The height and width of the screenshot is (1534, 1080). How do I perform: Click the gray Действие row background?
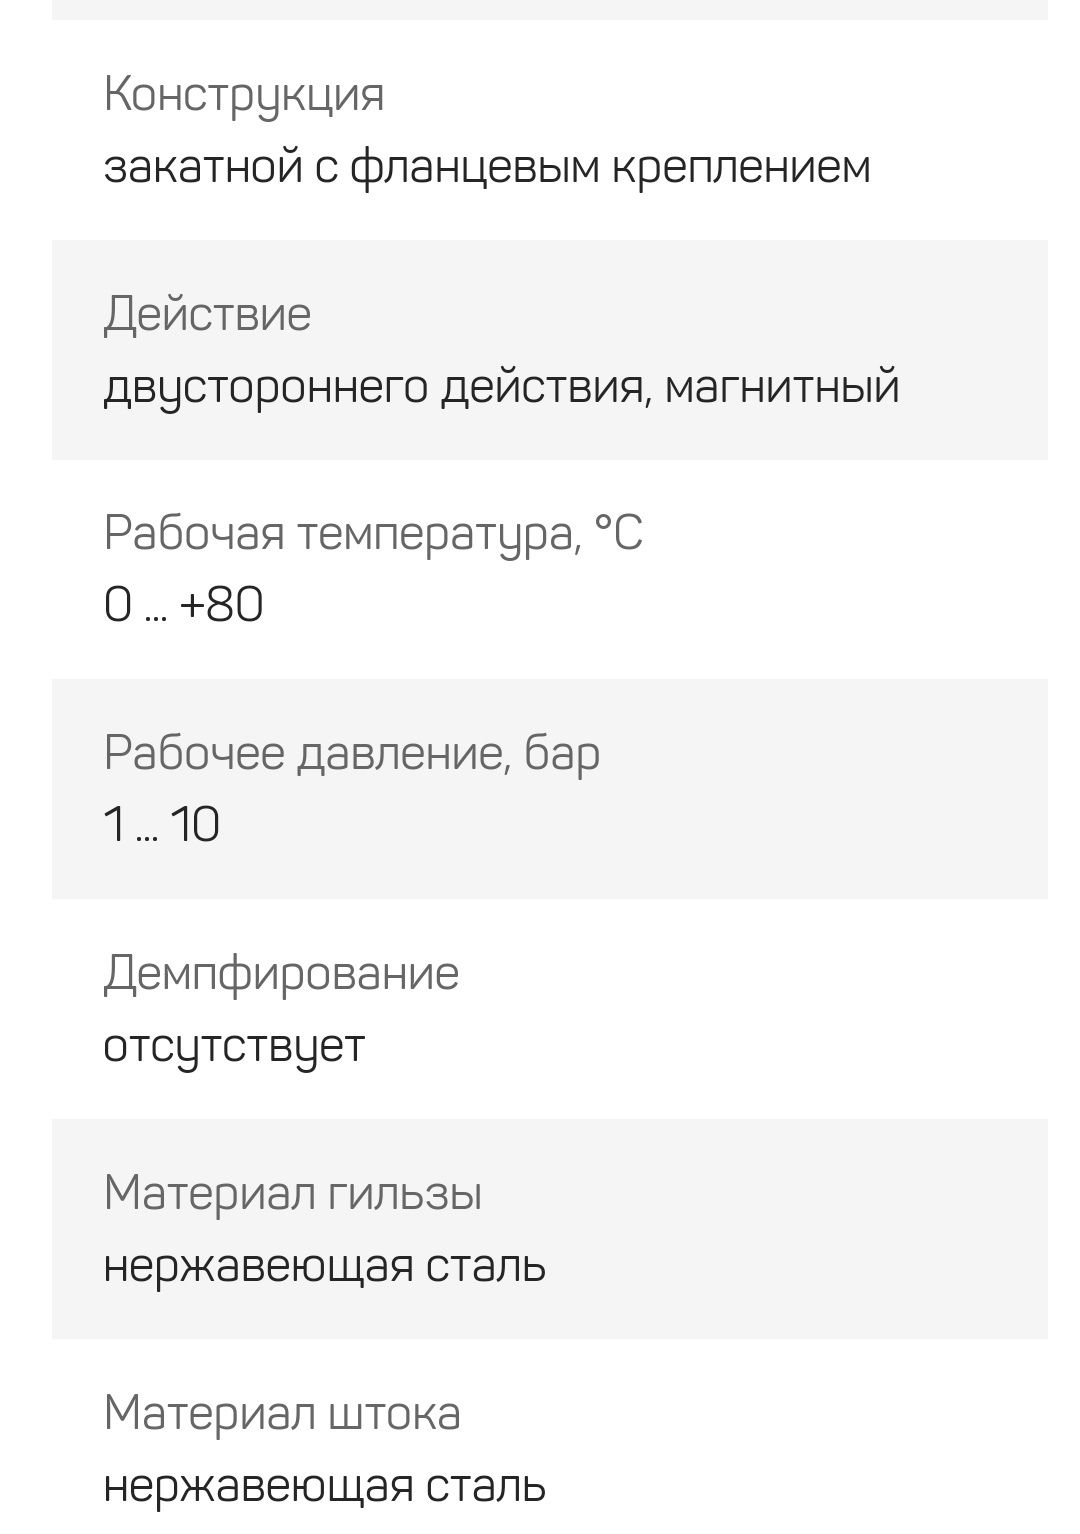click(x=550, y=350)
